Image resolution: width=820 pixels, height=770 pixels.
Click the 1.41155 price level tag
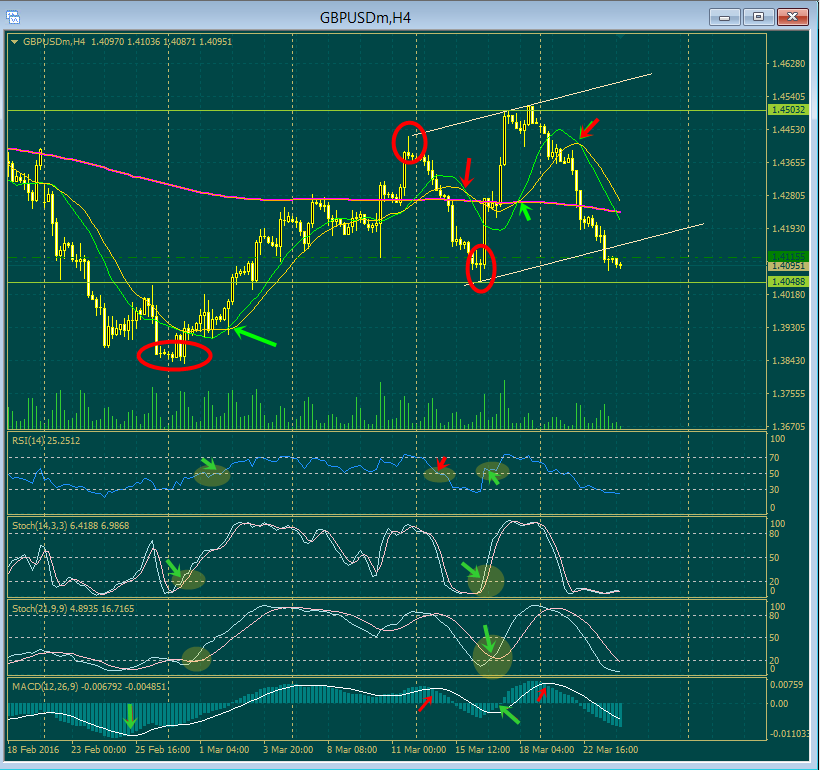788,257
